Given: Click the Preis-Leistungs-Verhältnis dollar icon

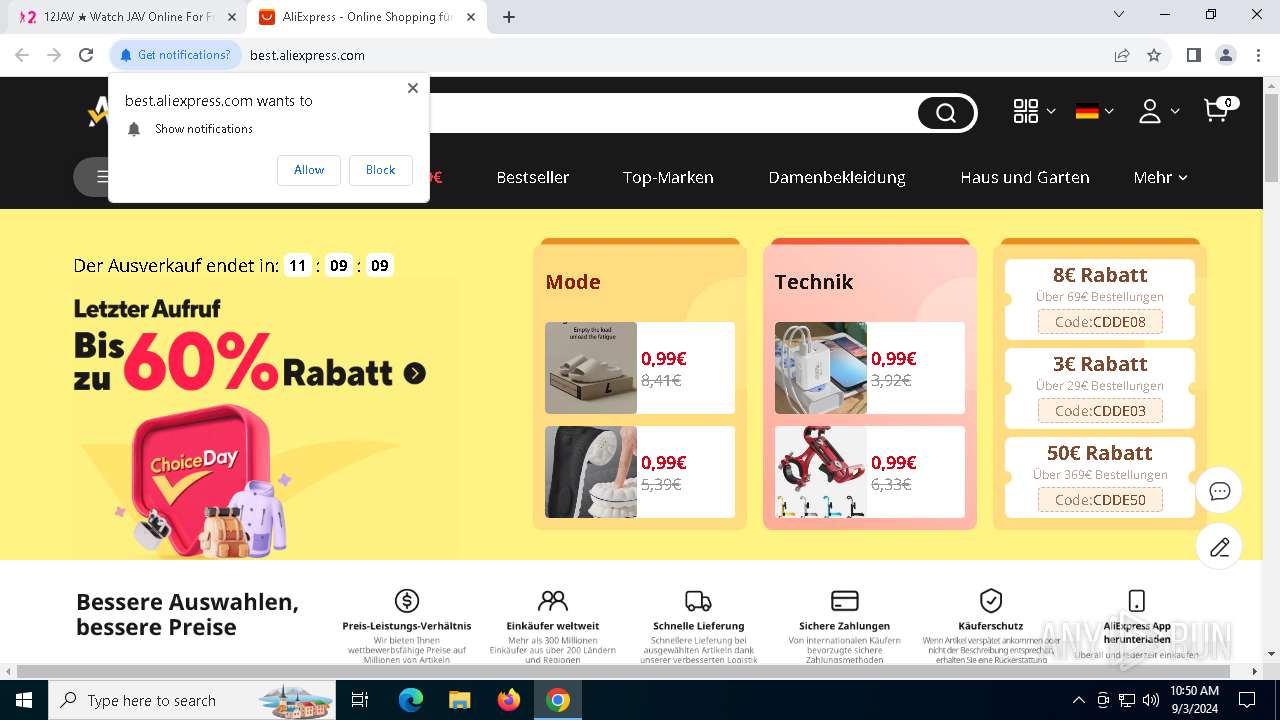Looking at the screenshot, I should click(407, 600).
